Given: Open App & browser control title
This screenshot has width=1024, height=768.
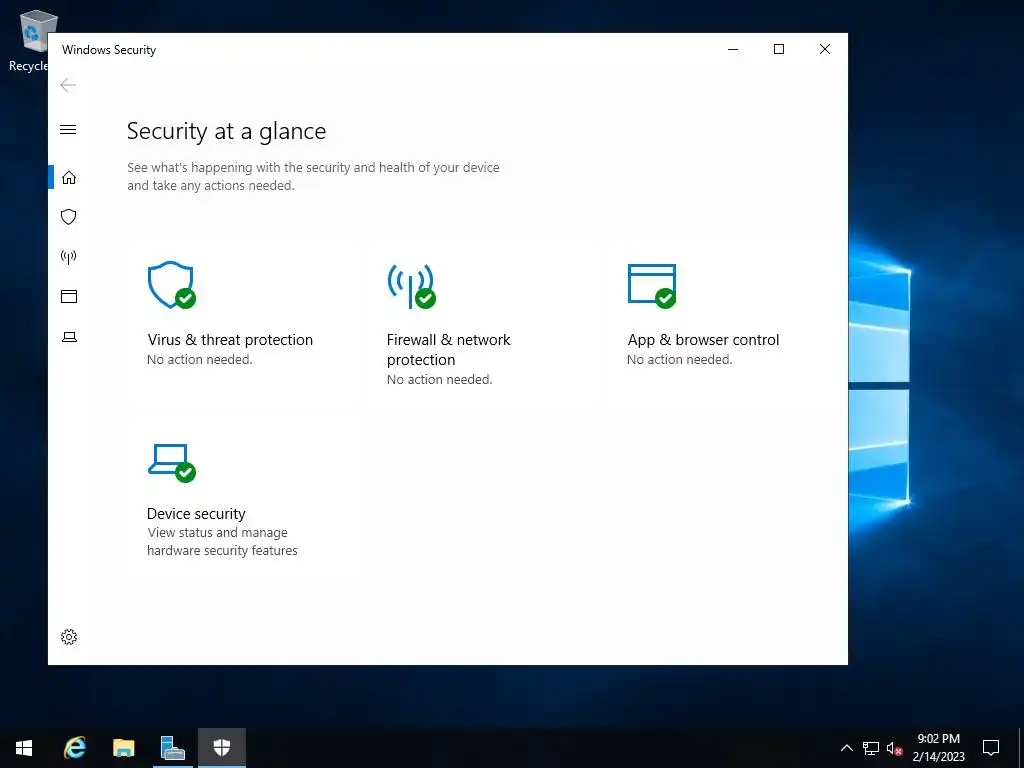Looking at the screenshot, I should [703, 340].
